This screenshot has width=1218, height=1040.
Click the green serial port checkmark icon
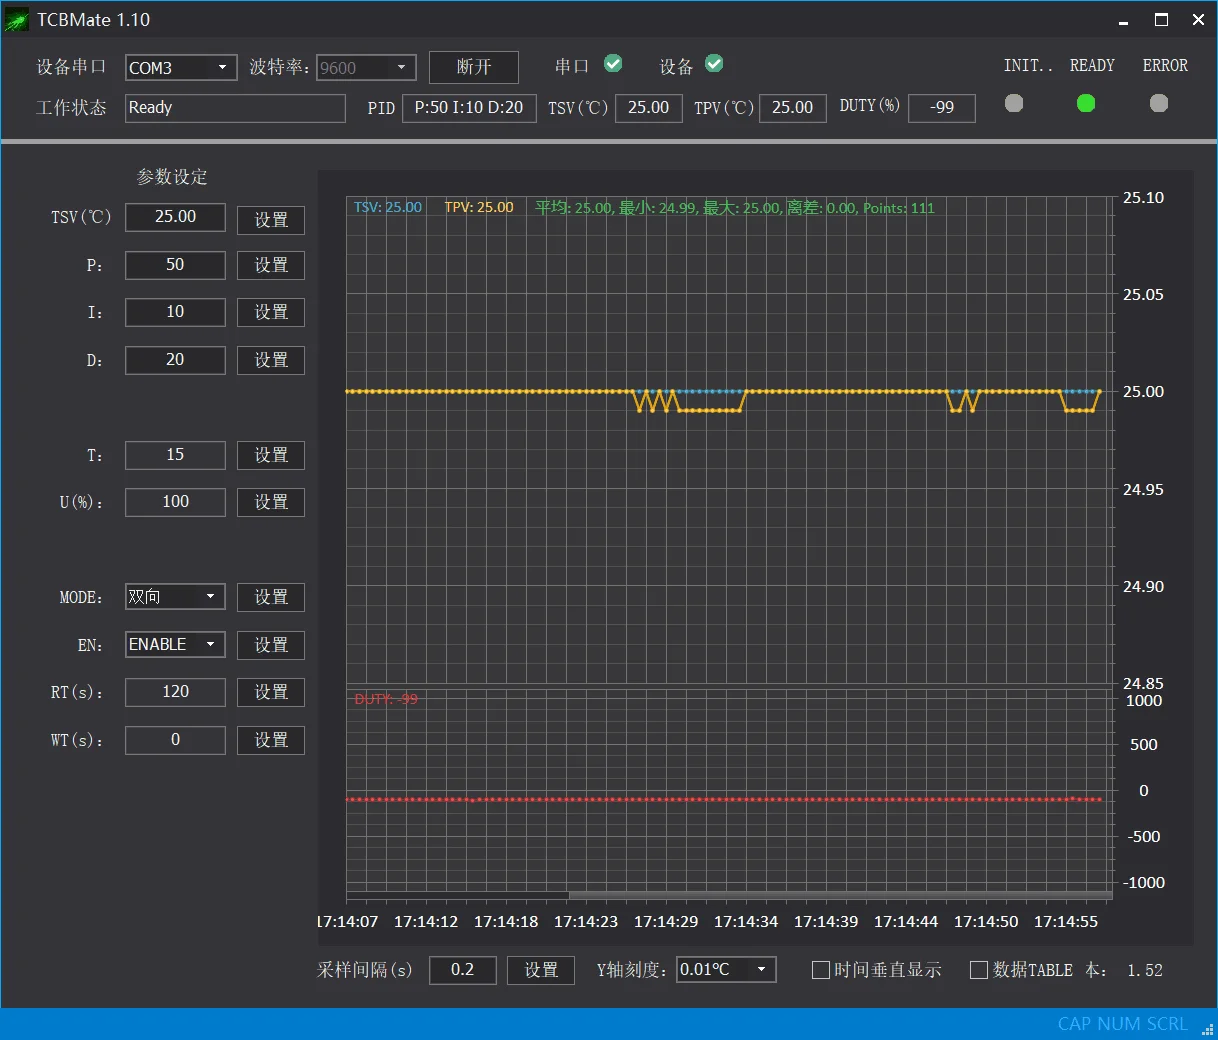pos(613,64)
